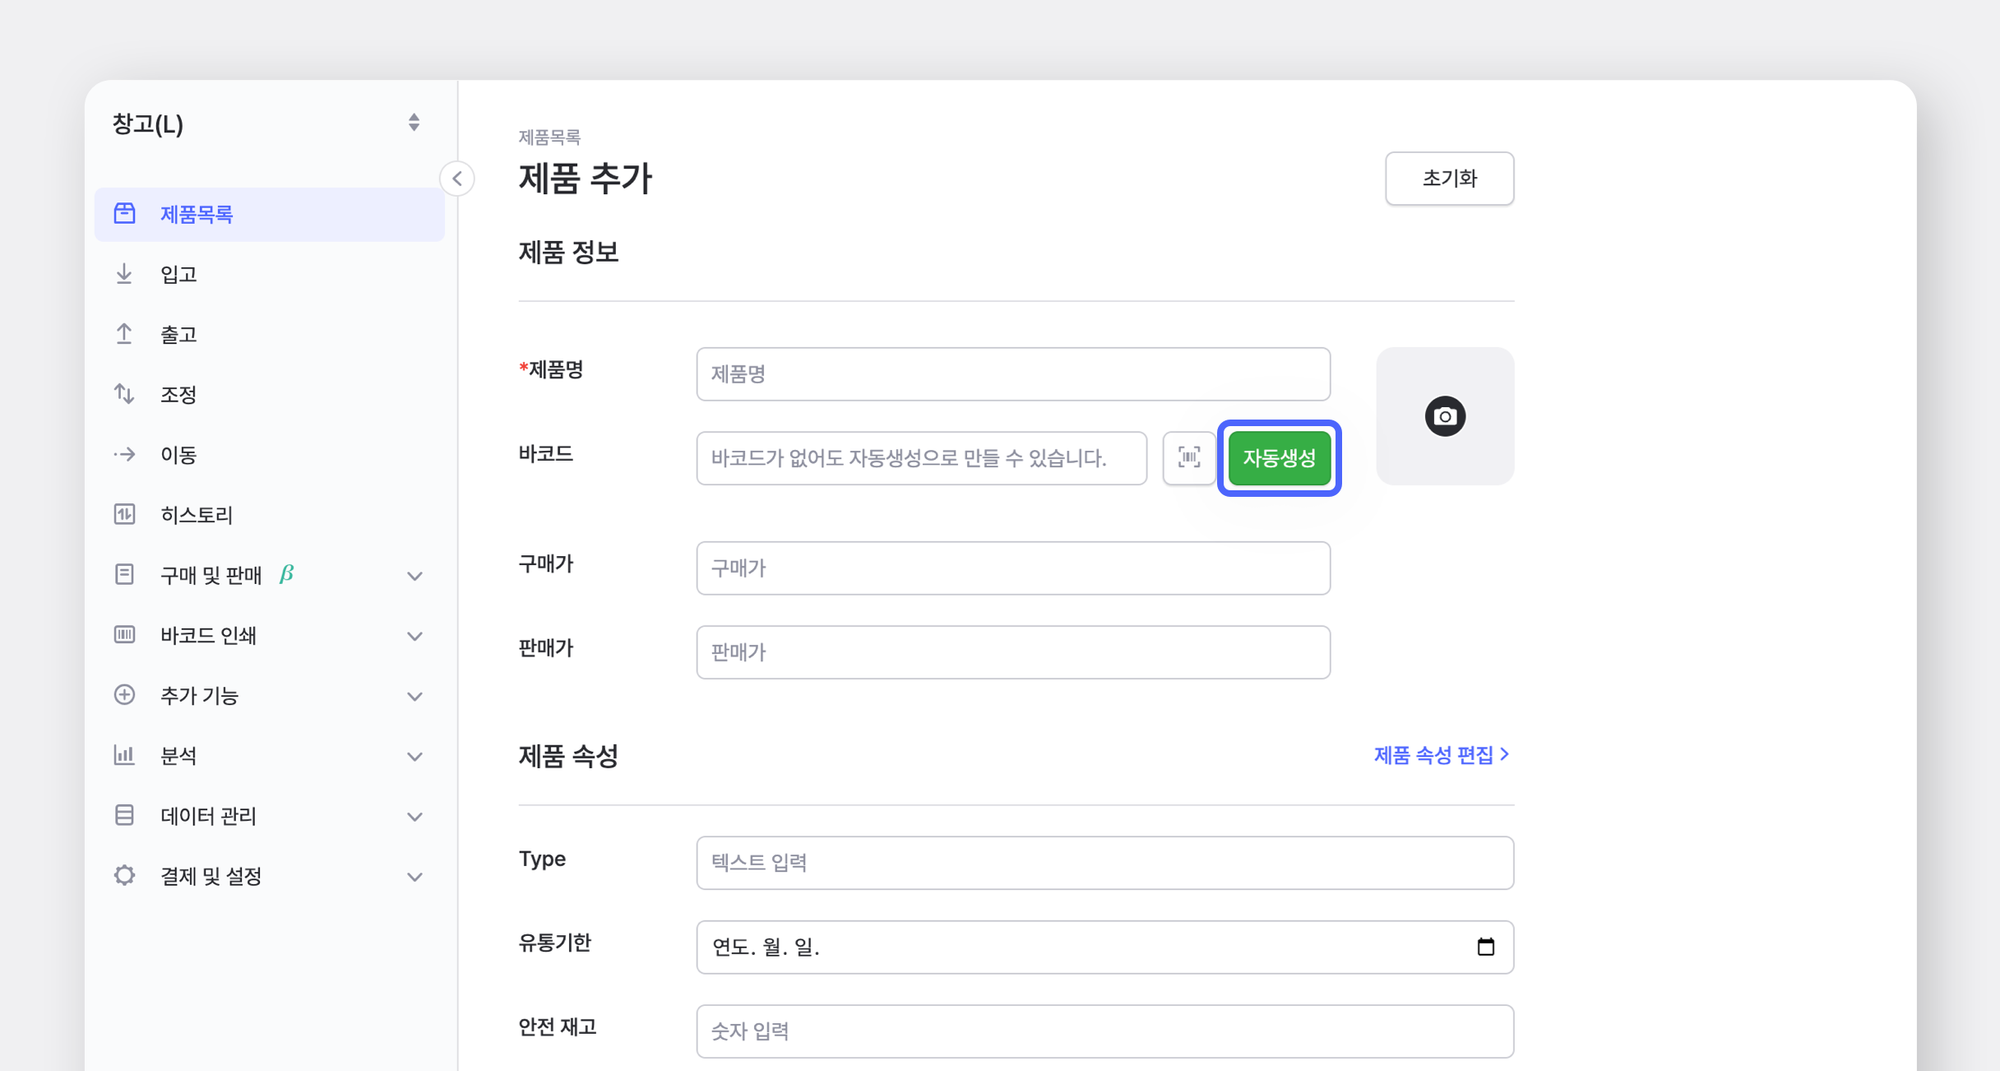Select the 추가 기능 plus icon
The width and height of the screenshot is (2000, 1071).
(x=124, y=695)
